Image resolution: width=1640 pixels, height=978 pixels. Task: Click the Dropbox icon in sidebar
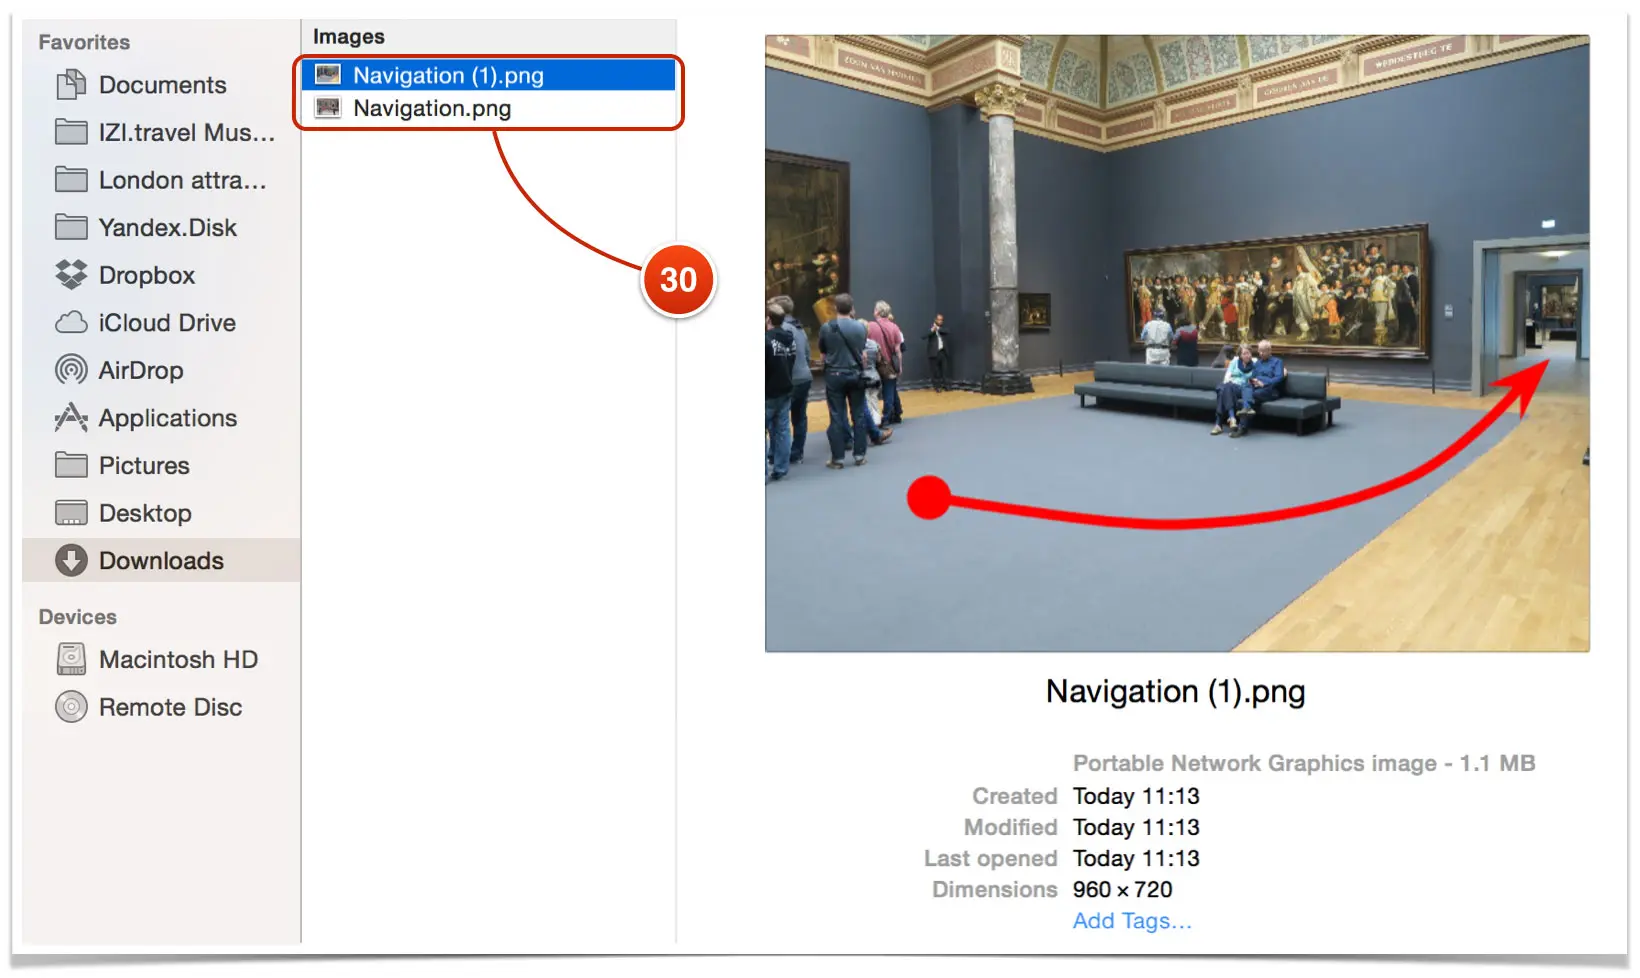(71, 275)
